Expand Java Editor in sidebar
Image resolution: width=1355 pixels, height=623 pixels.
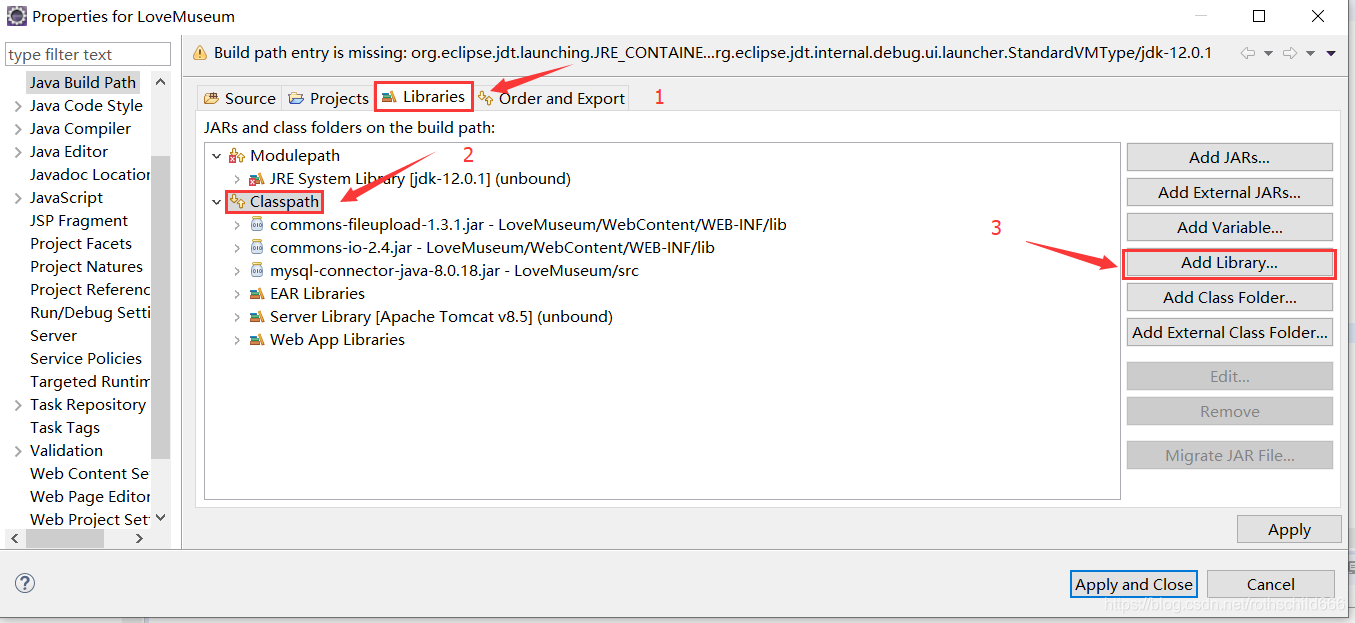[18, 152]
